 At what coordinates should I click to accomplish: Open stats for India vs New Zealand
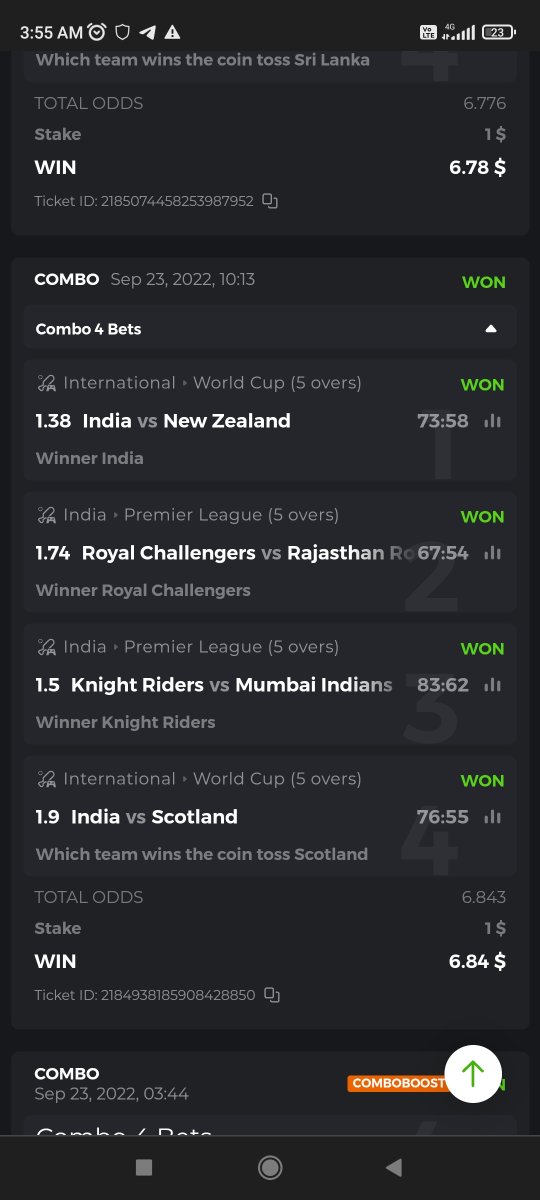(x=492, y=421)
